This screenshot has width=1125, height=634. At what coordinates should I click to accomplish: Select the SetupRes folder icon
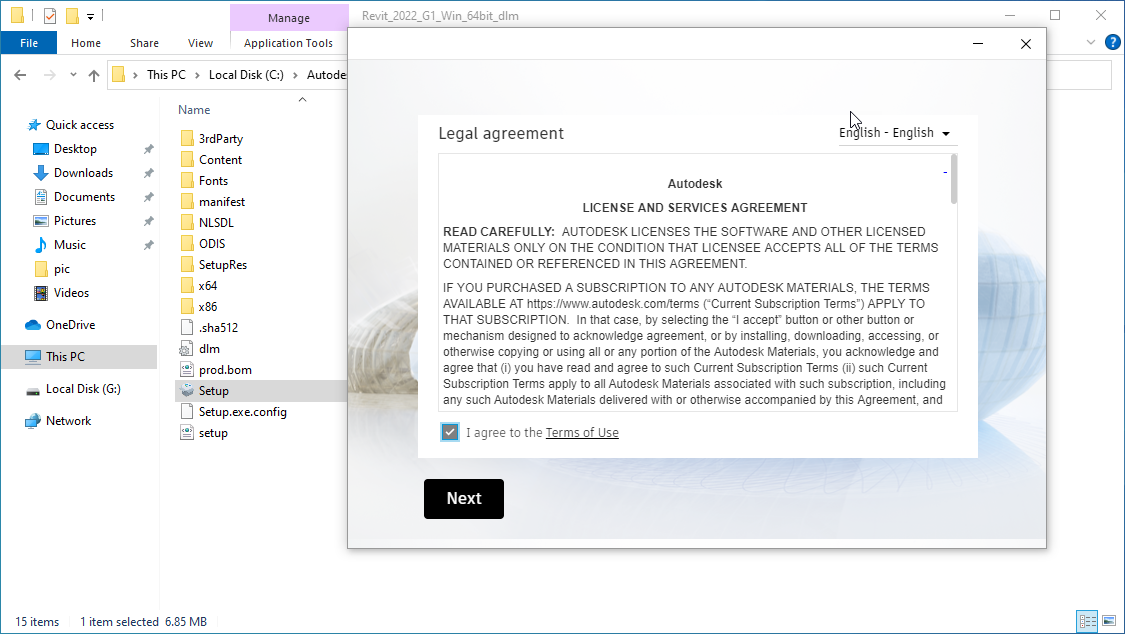coord(187,265)
